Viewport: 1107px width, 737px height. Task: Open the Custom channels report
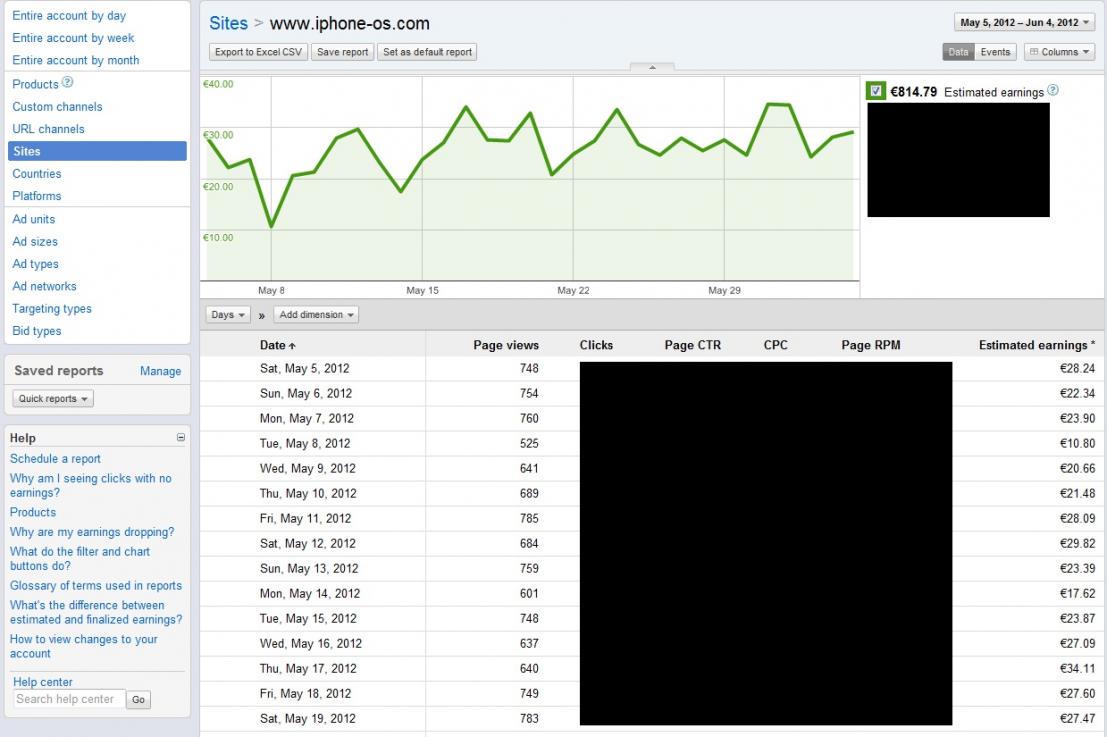click(57, 107)
